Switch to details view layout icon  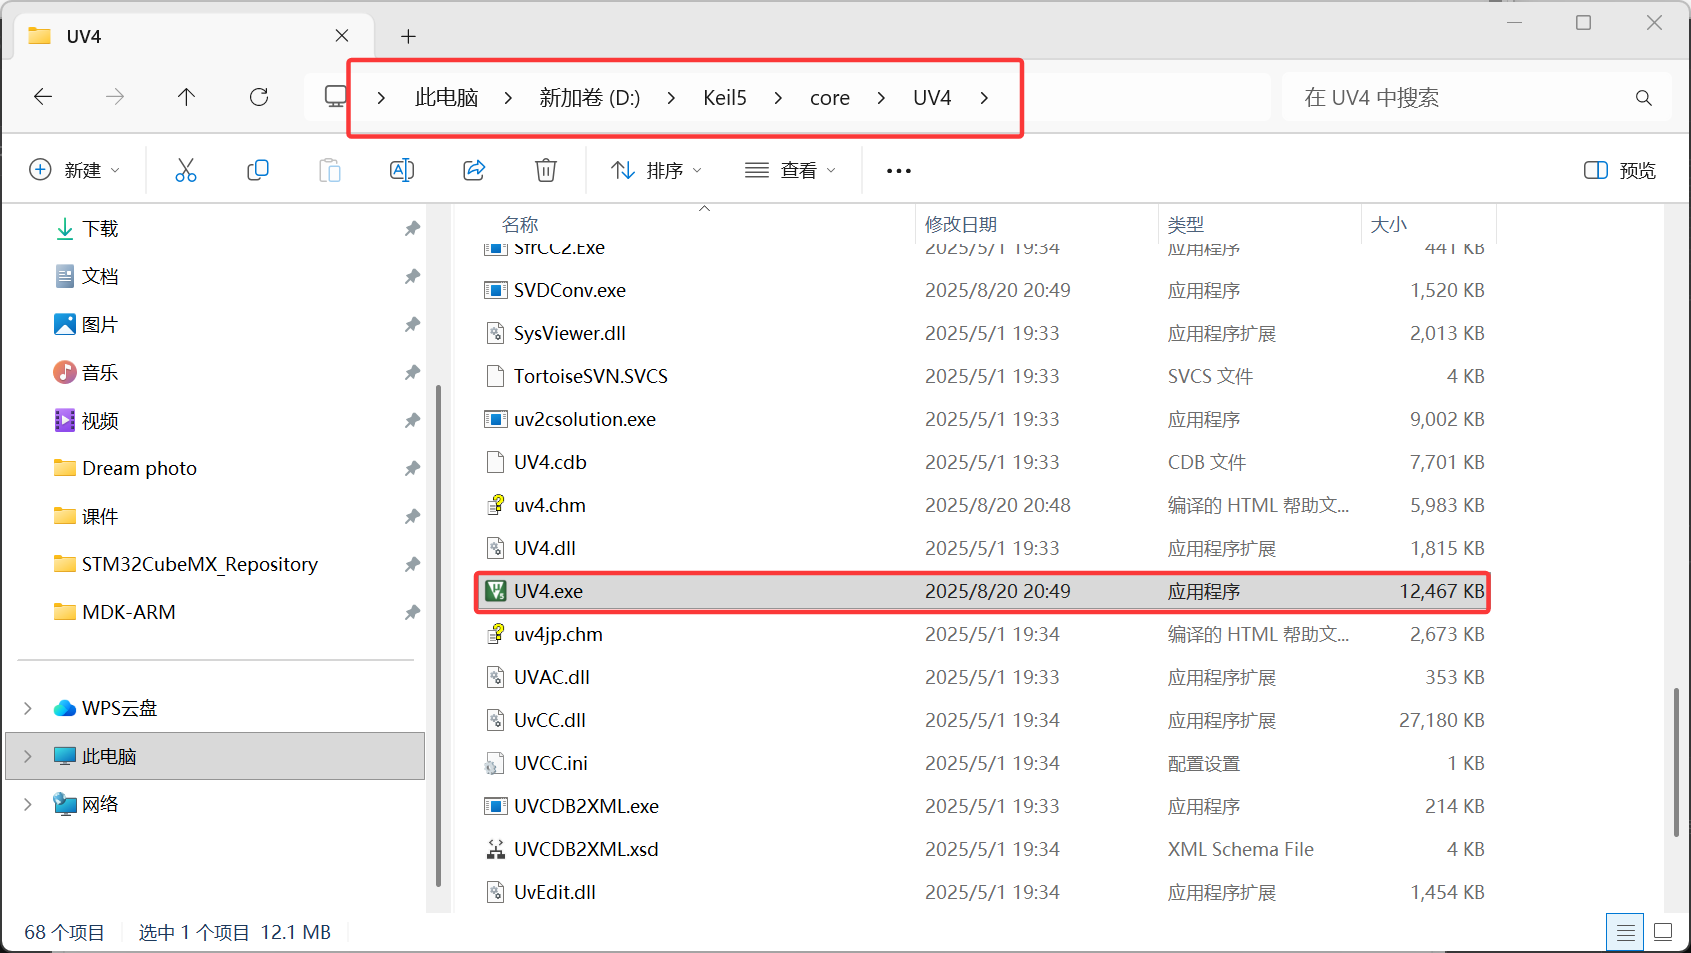click(1626, 933)
